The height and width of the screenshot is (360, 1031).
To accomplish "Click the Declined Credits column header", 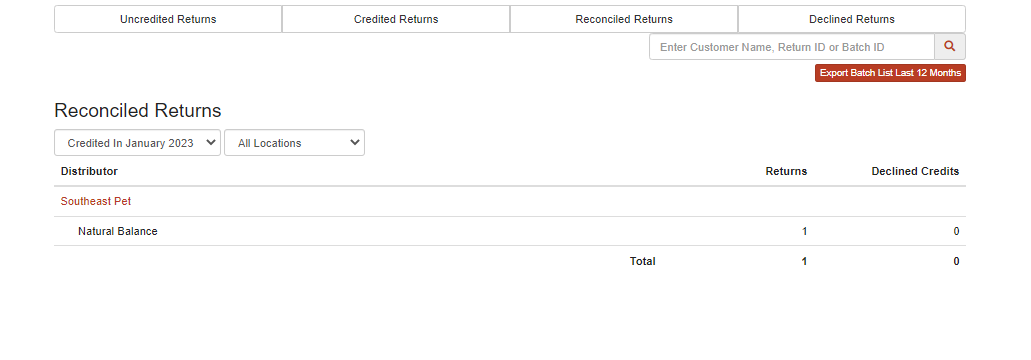I will coord(915,171).
